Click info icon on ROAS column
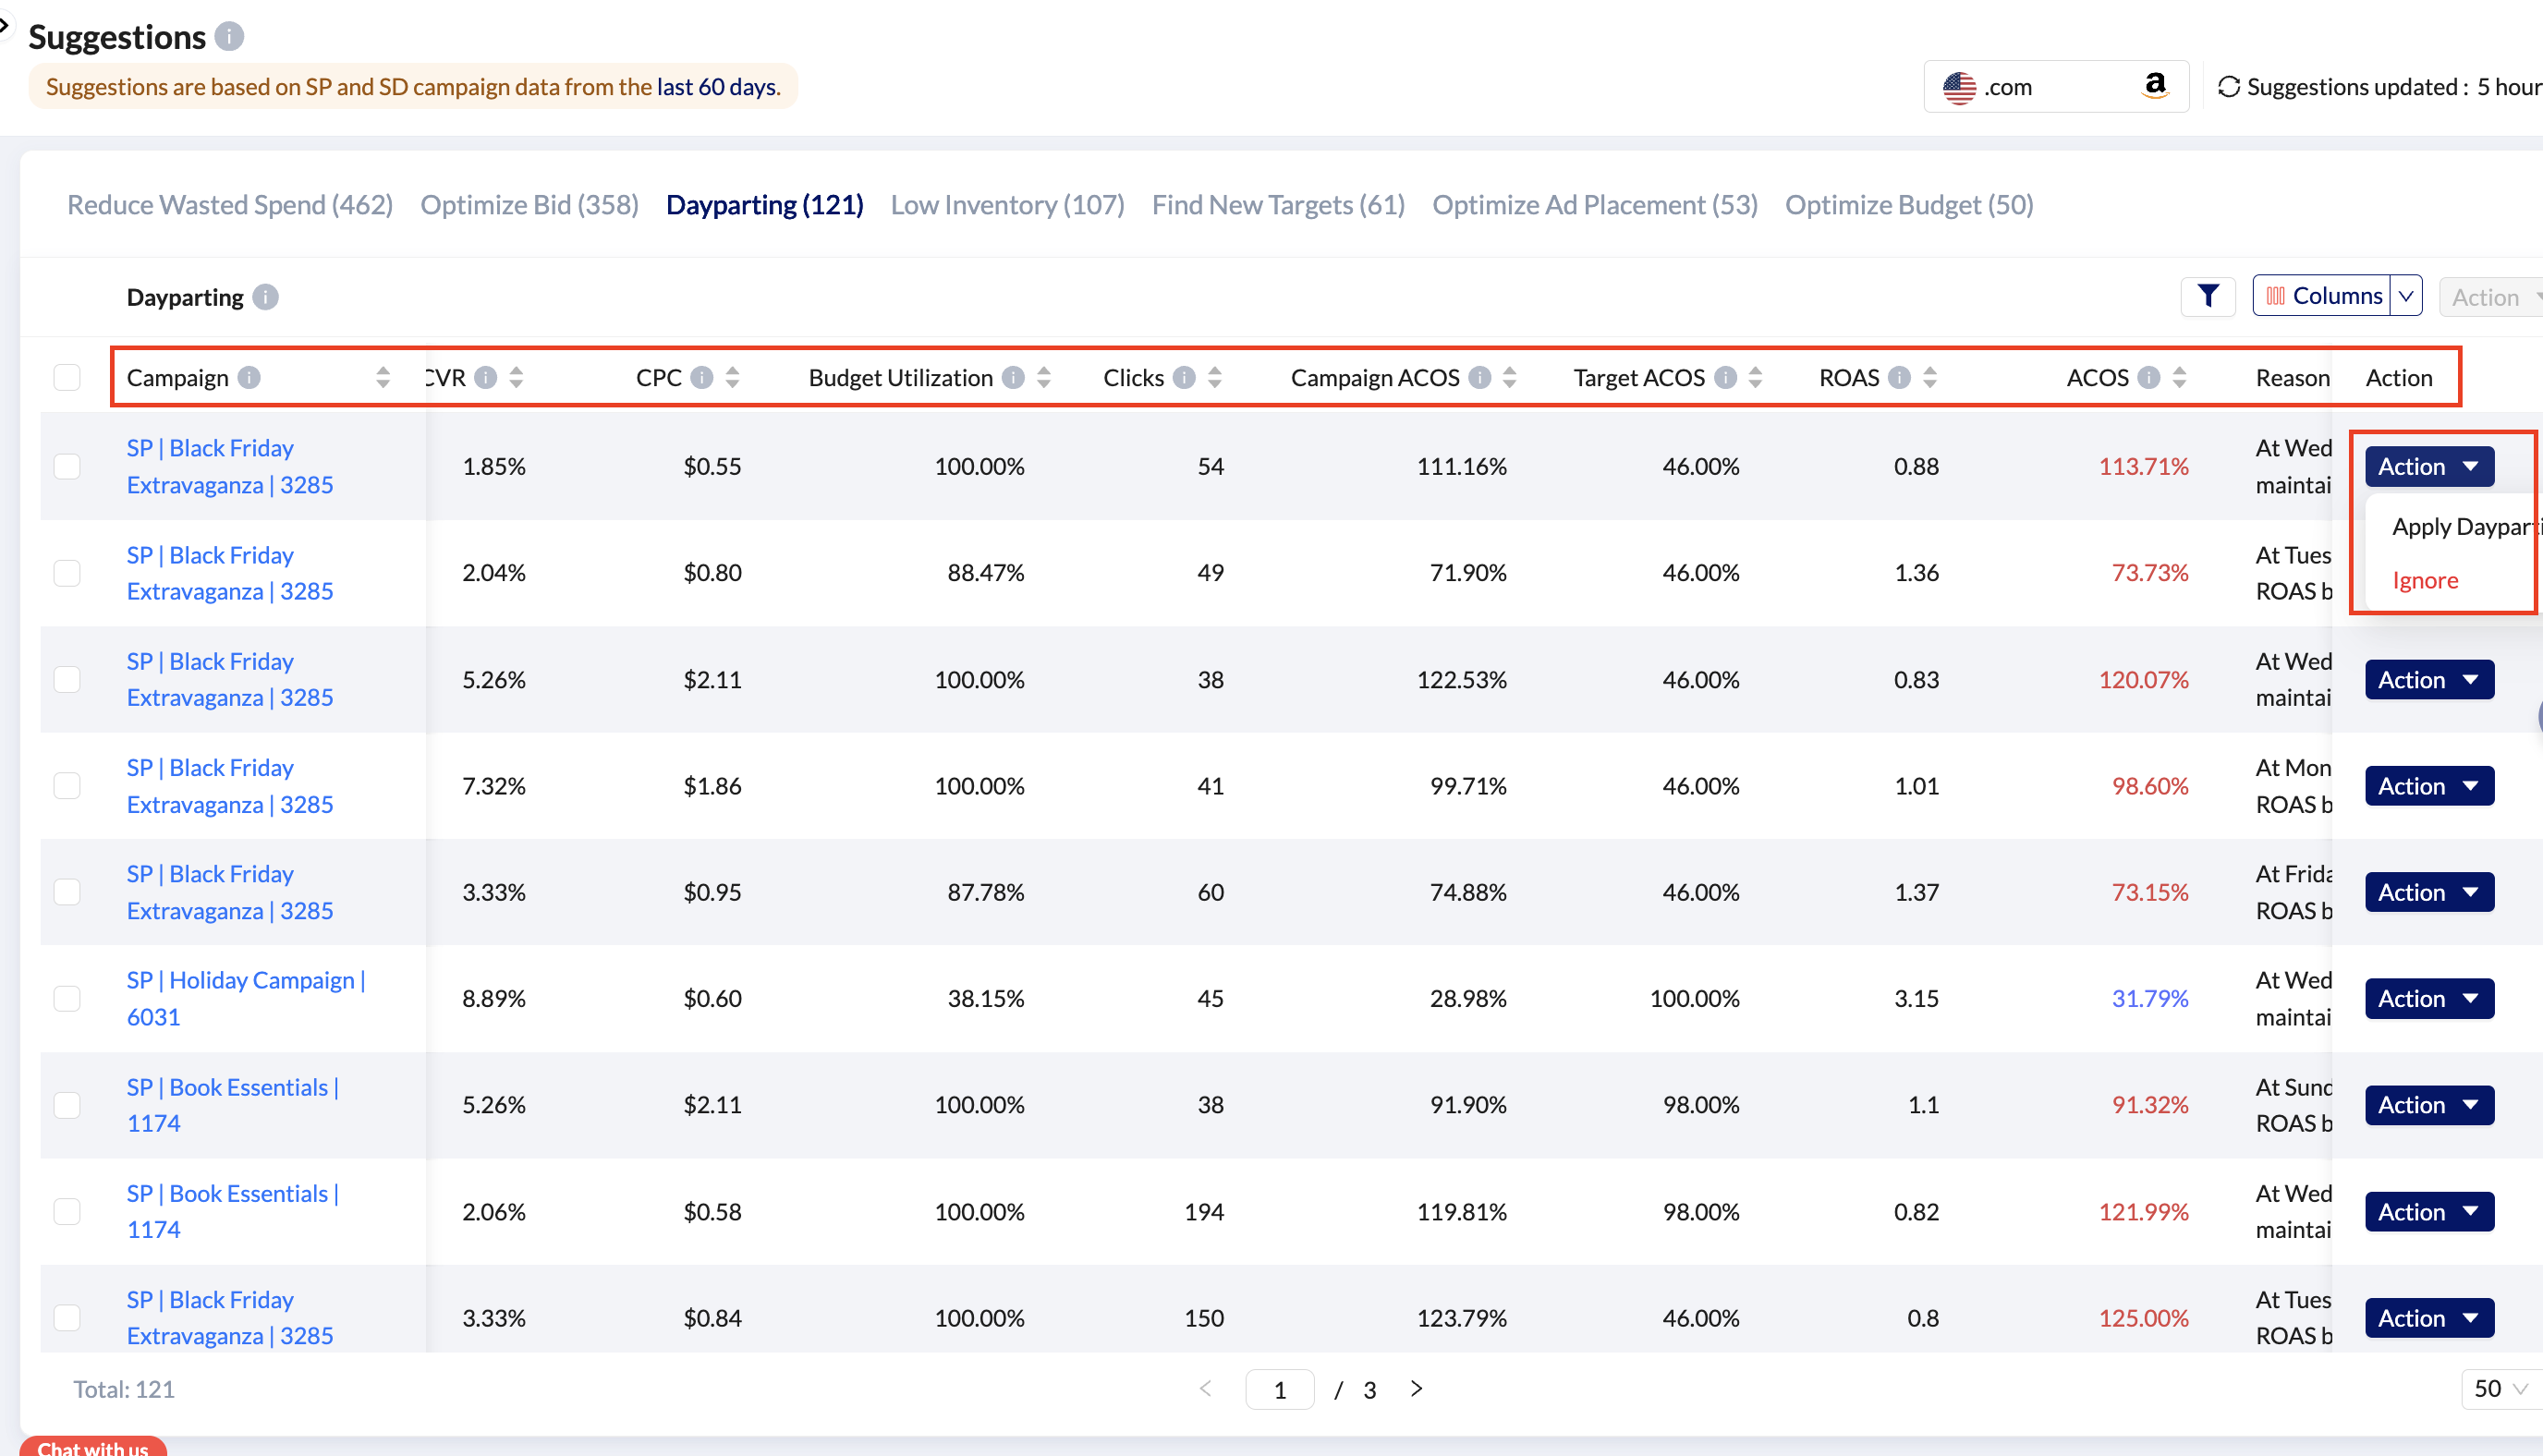The width and height of the screenshot is (2543, 1456). pos(1899,377)
